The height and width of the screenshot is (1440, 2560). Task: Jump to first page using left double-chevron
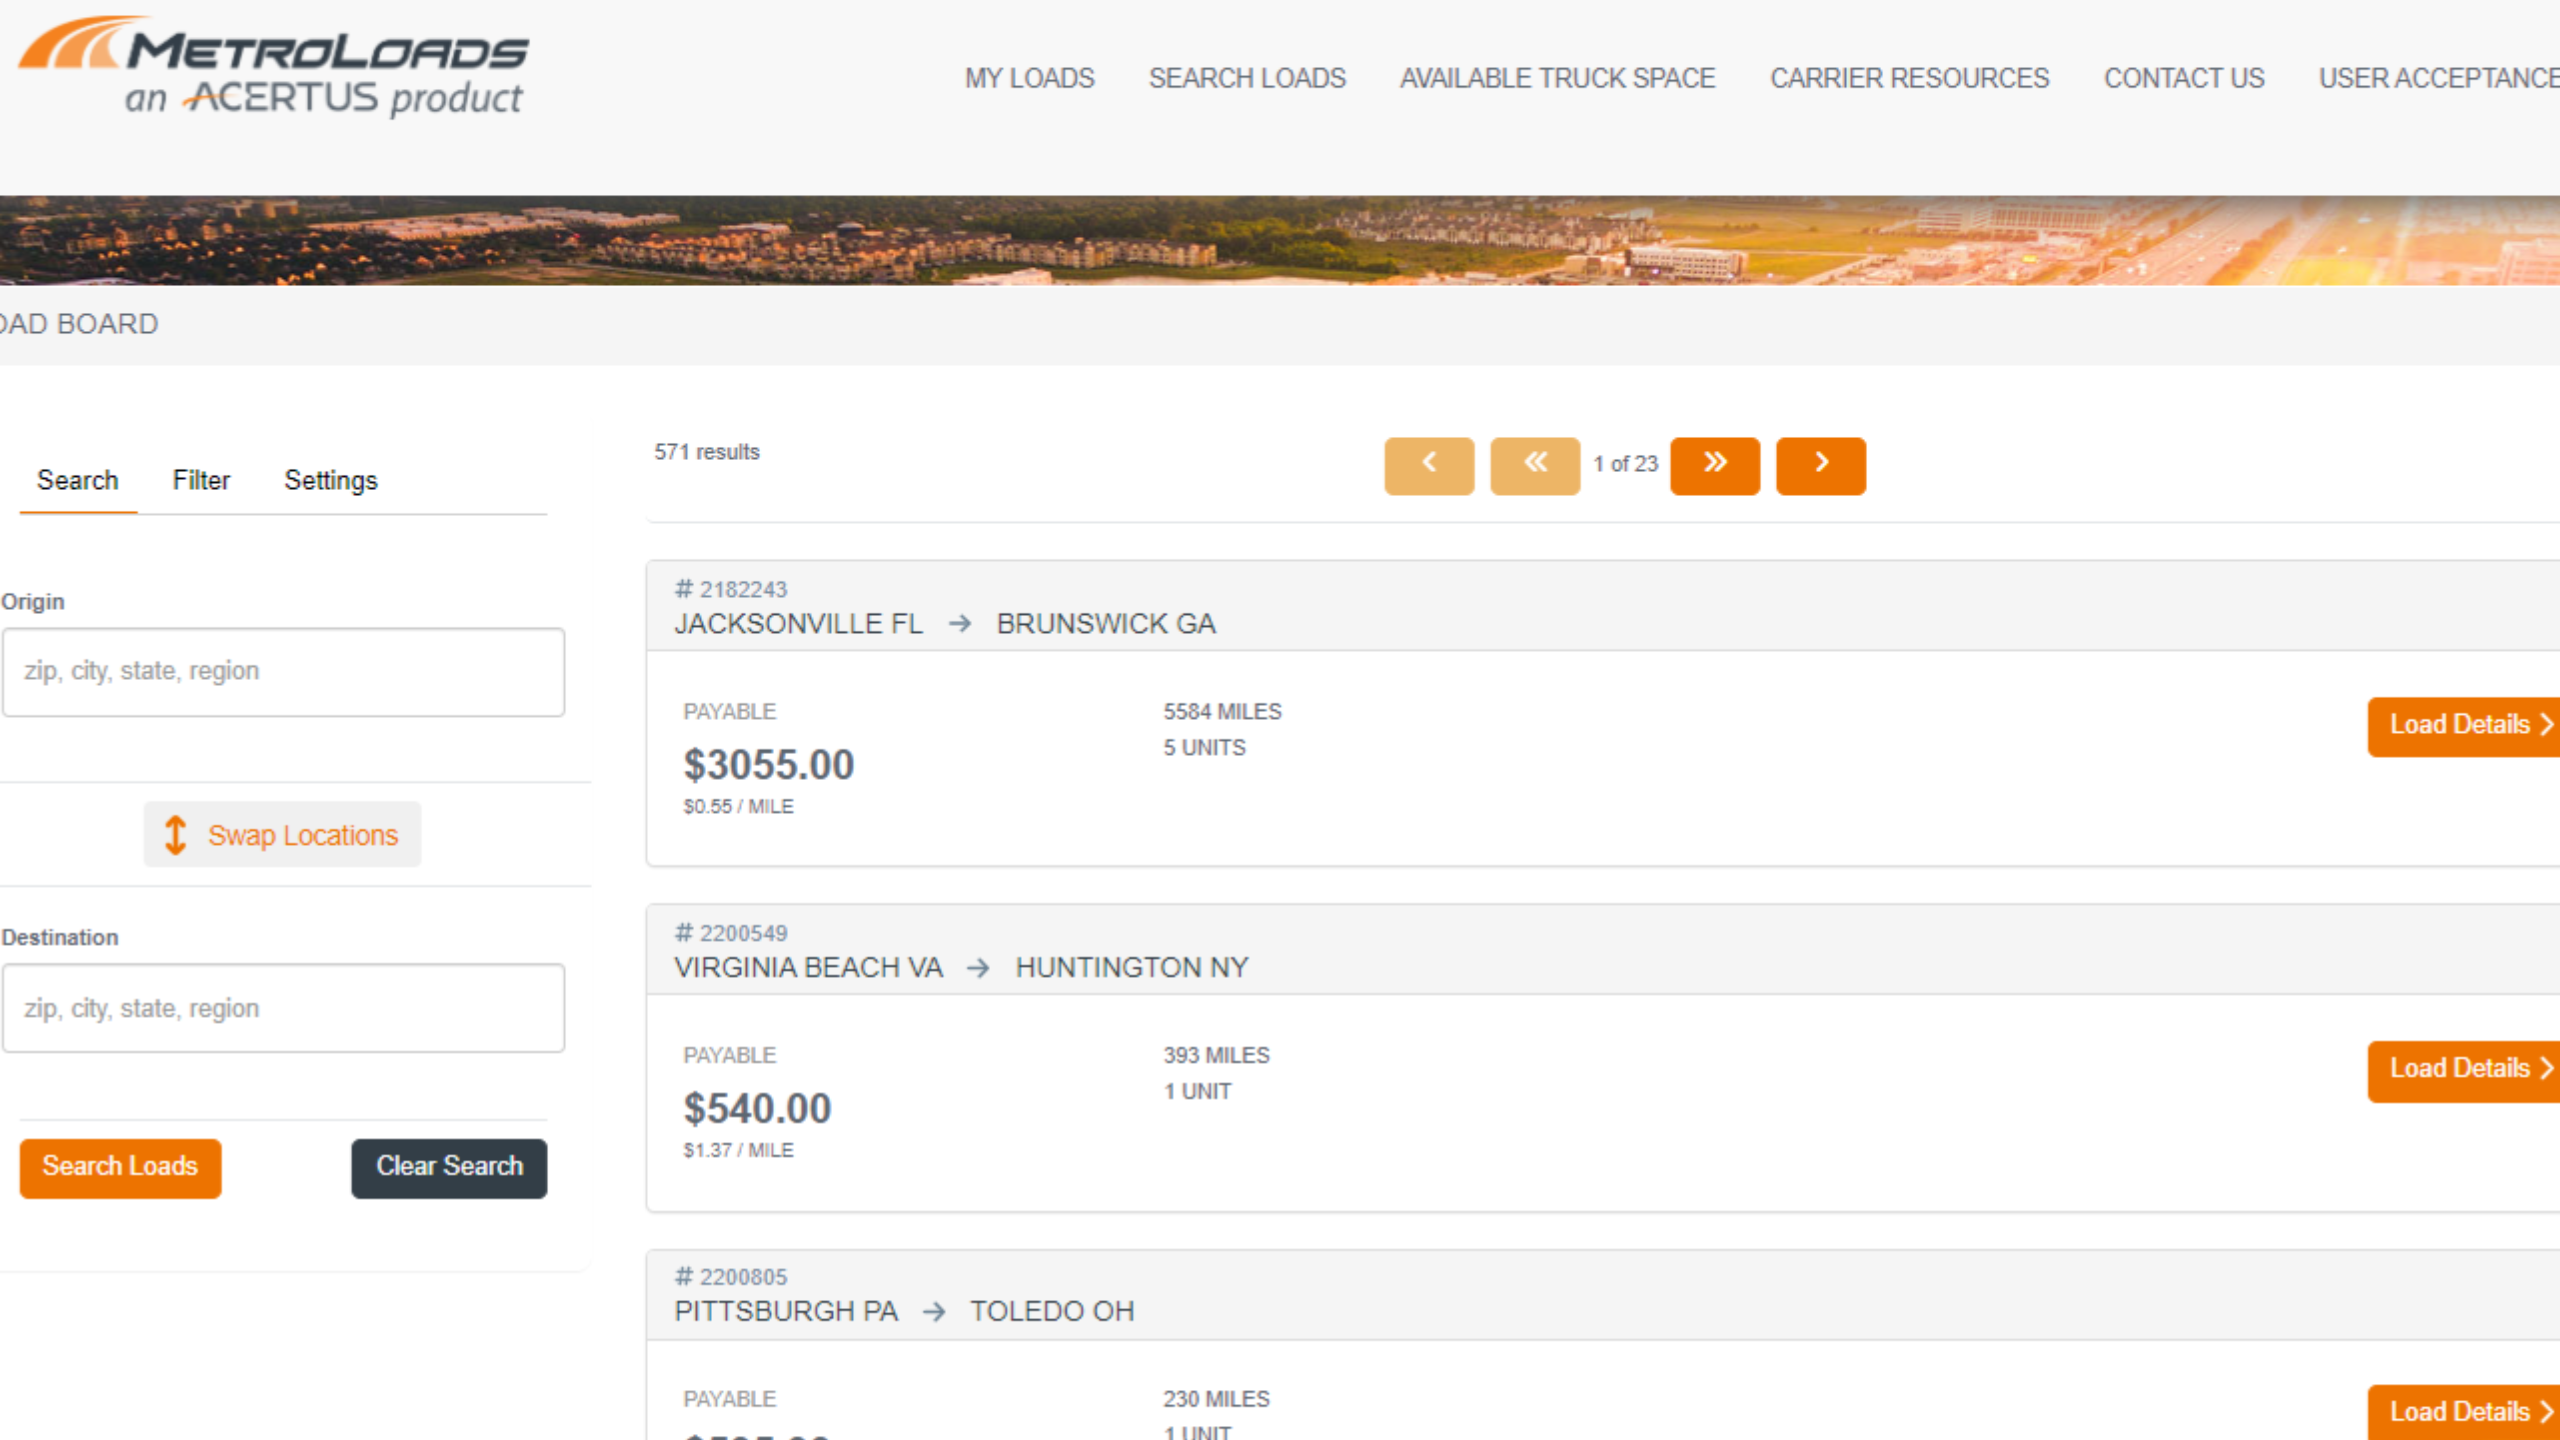pos(1535,465)
